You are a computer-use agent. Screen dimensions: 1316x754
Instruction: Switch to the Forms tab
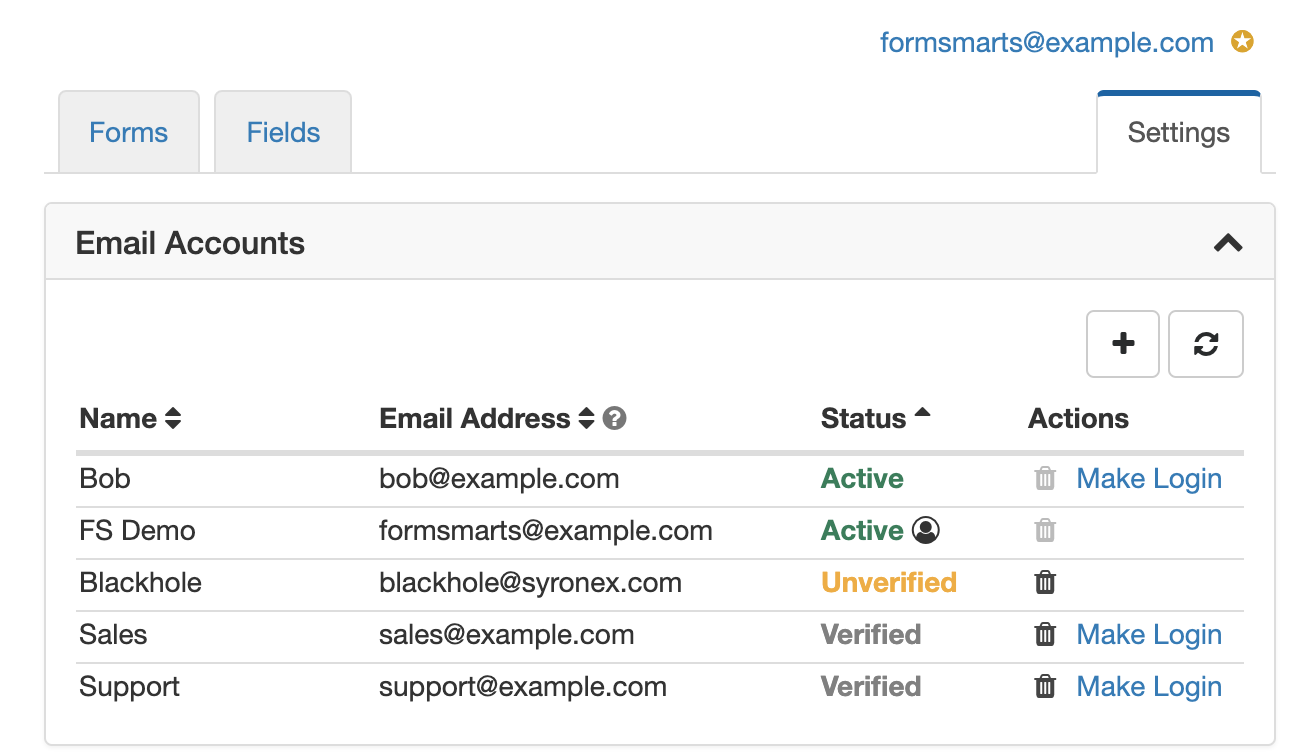coord(128,133)
